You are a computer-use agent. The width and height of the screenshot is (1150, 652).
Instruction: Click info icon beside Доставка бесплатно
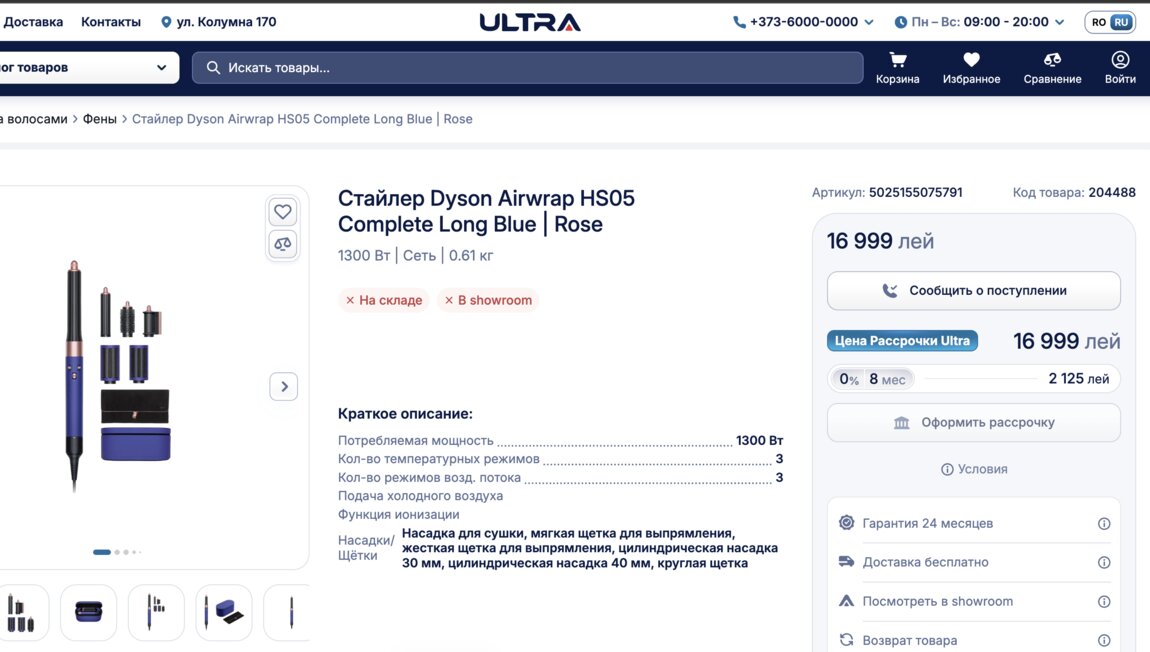pos(1104,563)
